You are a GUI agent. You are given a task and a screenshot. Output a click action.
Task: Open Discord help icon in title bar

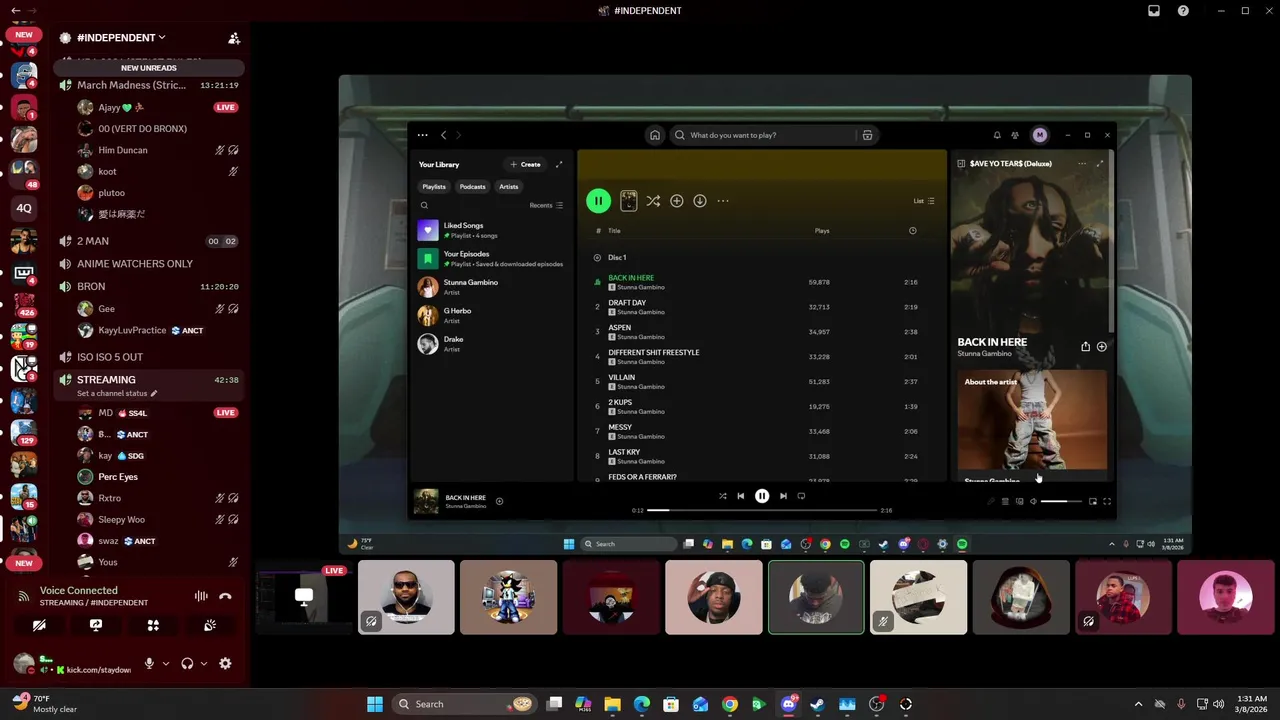coord(1183,11)
